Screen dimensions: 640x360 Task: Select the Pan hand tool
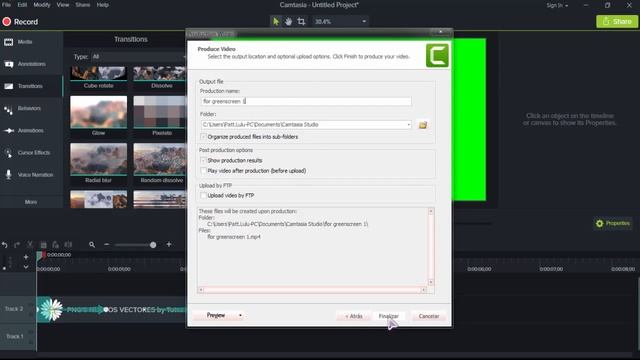(x=289, y=21)
